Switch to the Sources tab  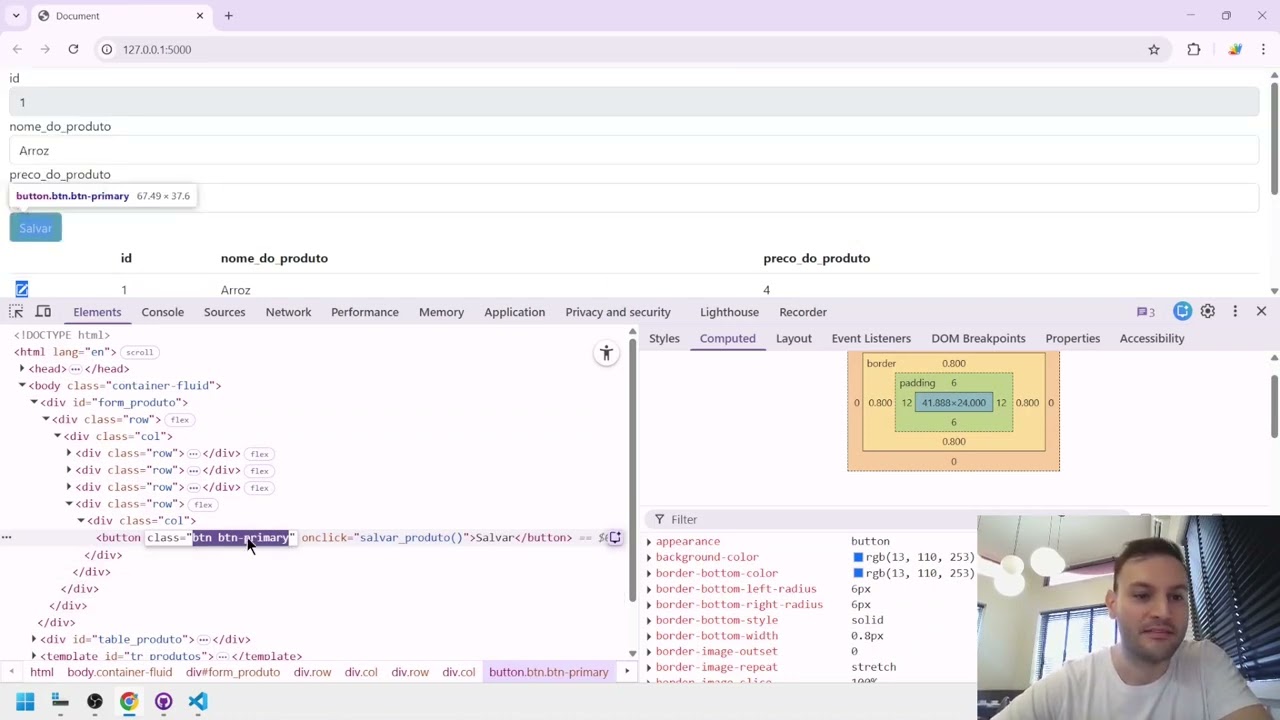click(x=224, y=312)
